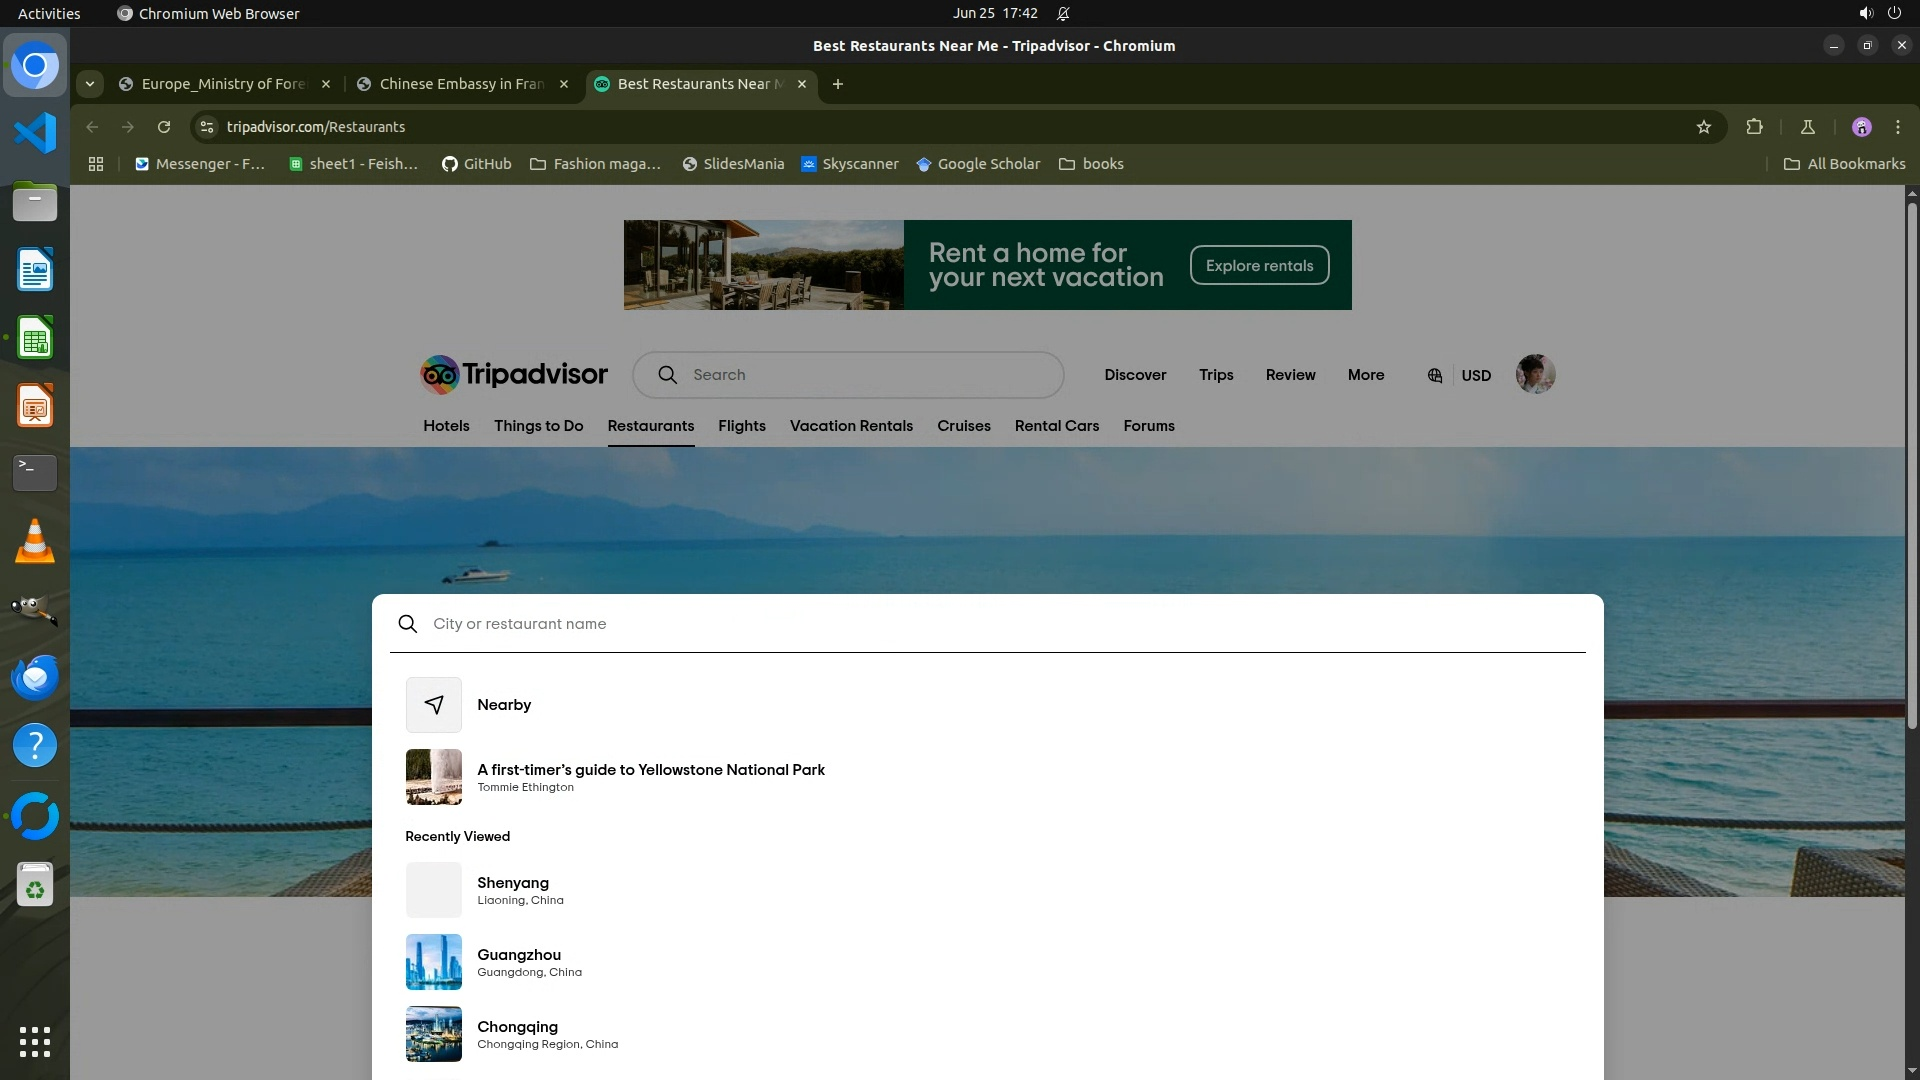
Task: Open the Fashion magazine bookmarks folder
Action: pos(595,164)
